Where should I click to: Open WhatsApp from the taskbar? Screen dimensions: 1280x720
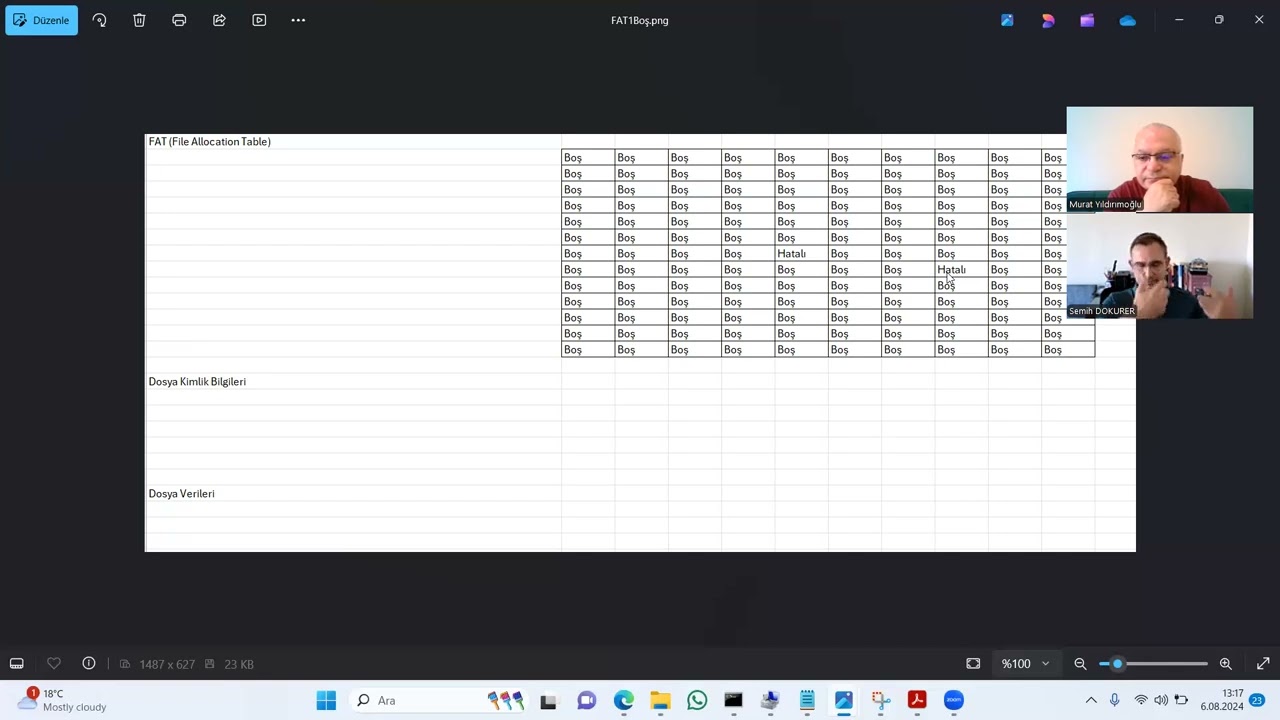tap(697, 700)
